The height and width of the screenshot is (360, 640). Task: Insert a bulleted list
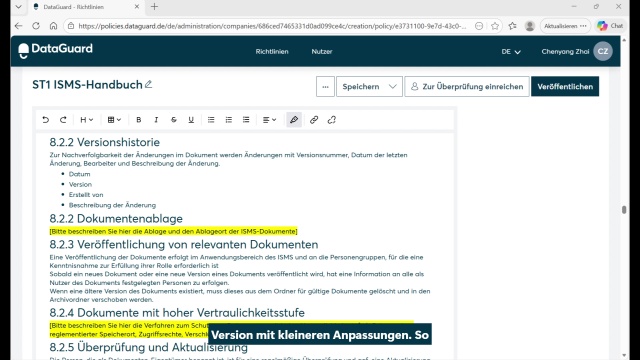211,120
